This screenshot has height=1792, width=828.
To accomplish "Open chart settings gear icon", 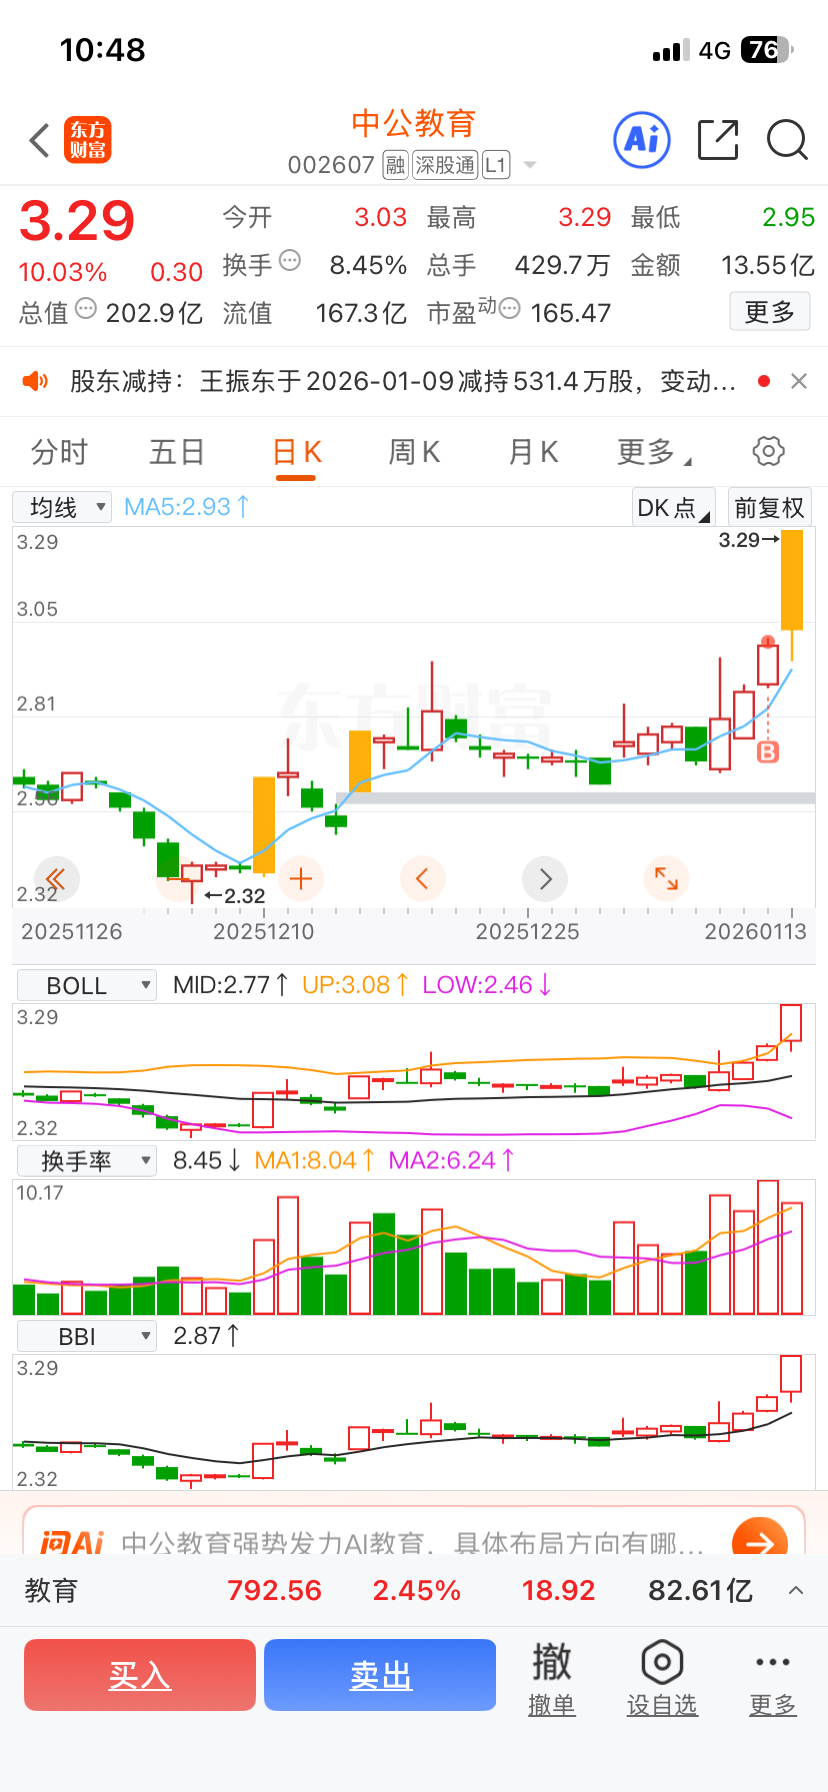I will [x=768, y=451].
